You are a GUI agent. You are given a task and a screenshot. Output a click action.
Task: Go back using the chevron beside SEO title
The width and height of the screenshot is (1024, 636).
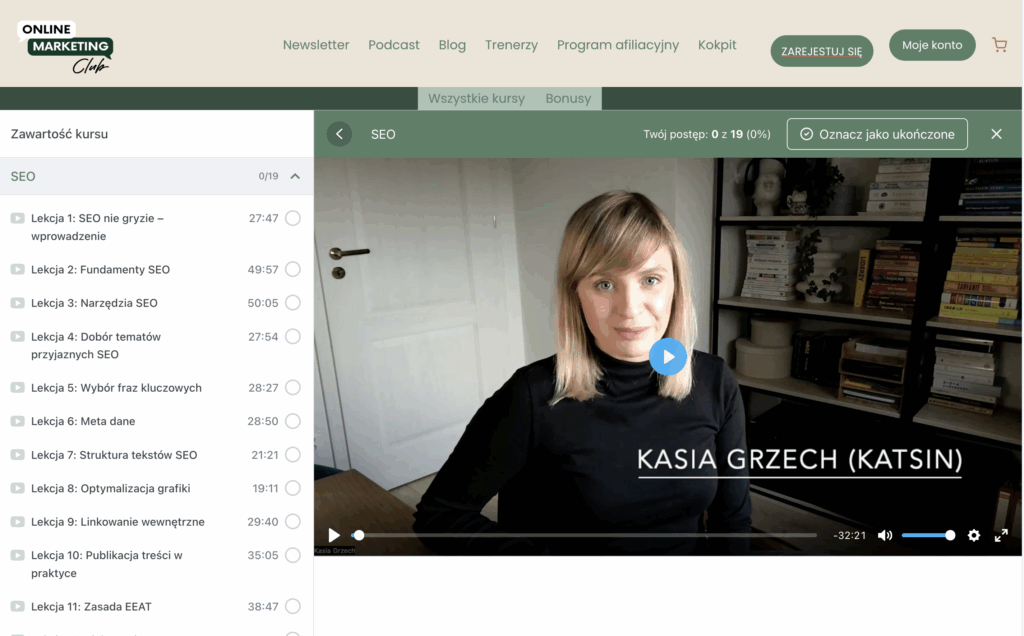(x=339, y=133)
